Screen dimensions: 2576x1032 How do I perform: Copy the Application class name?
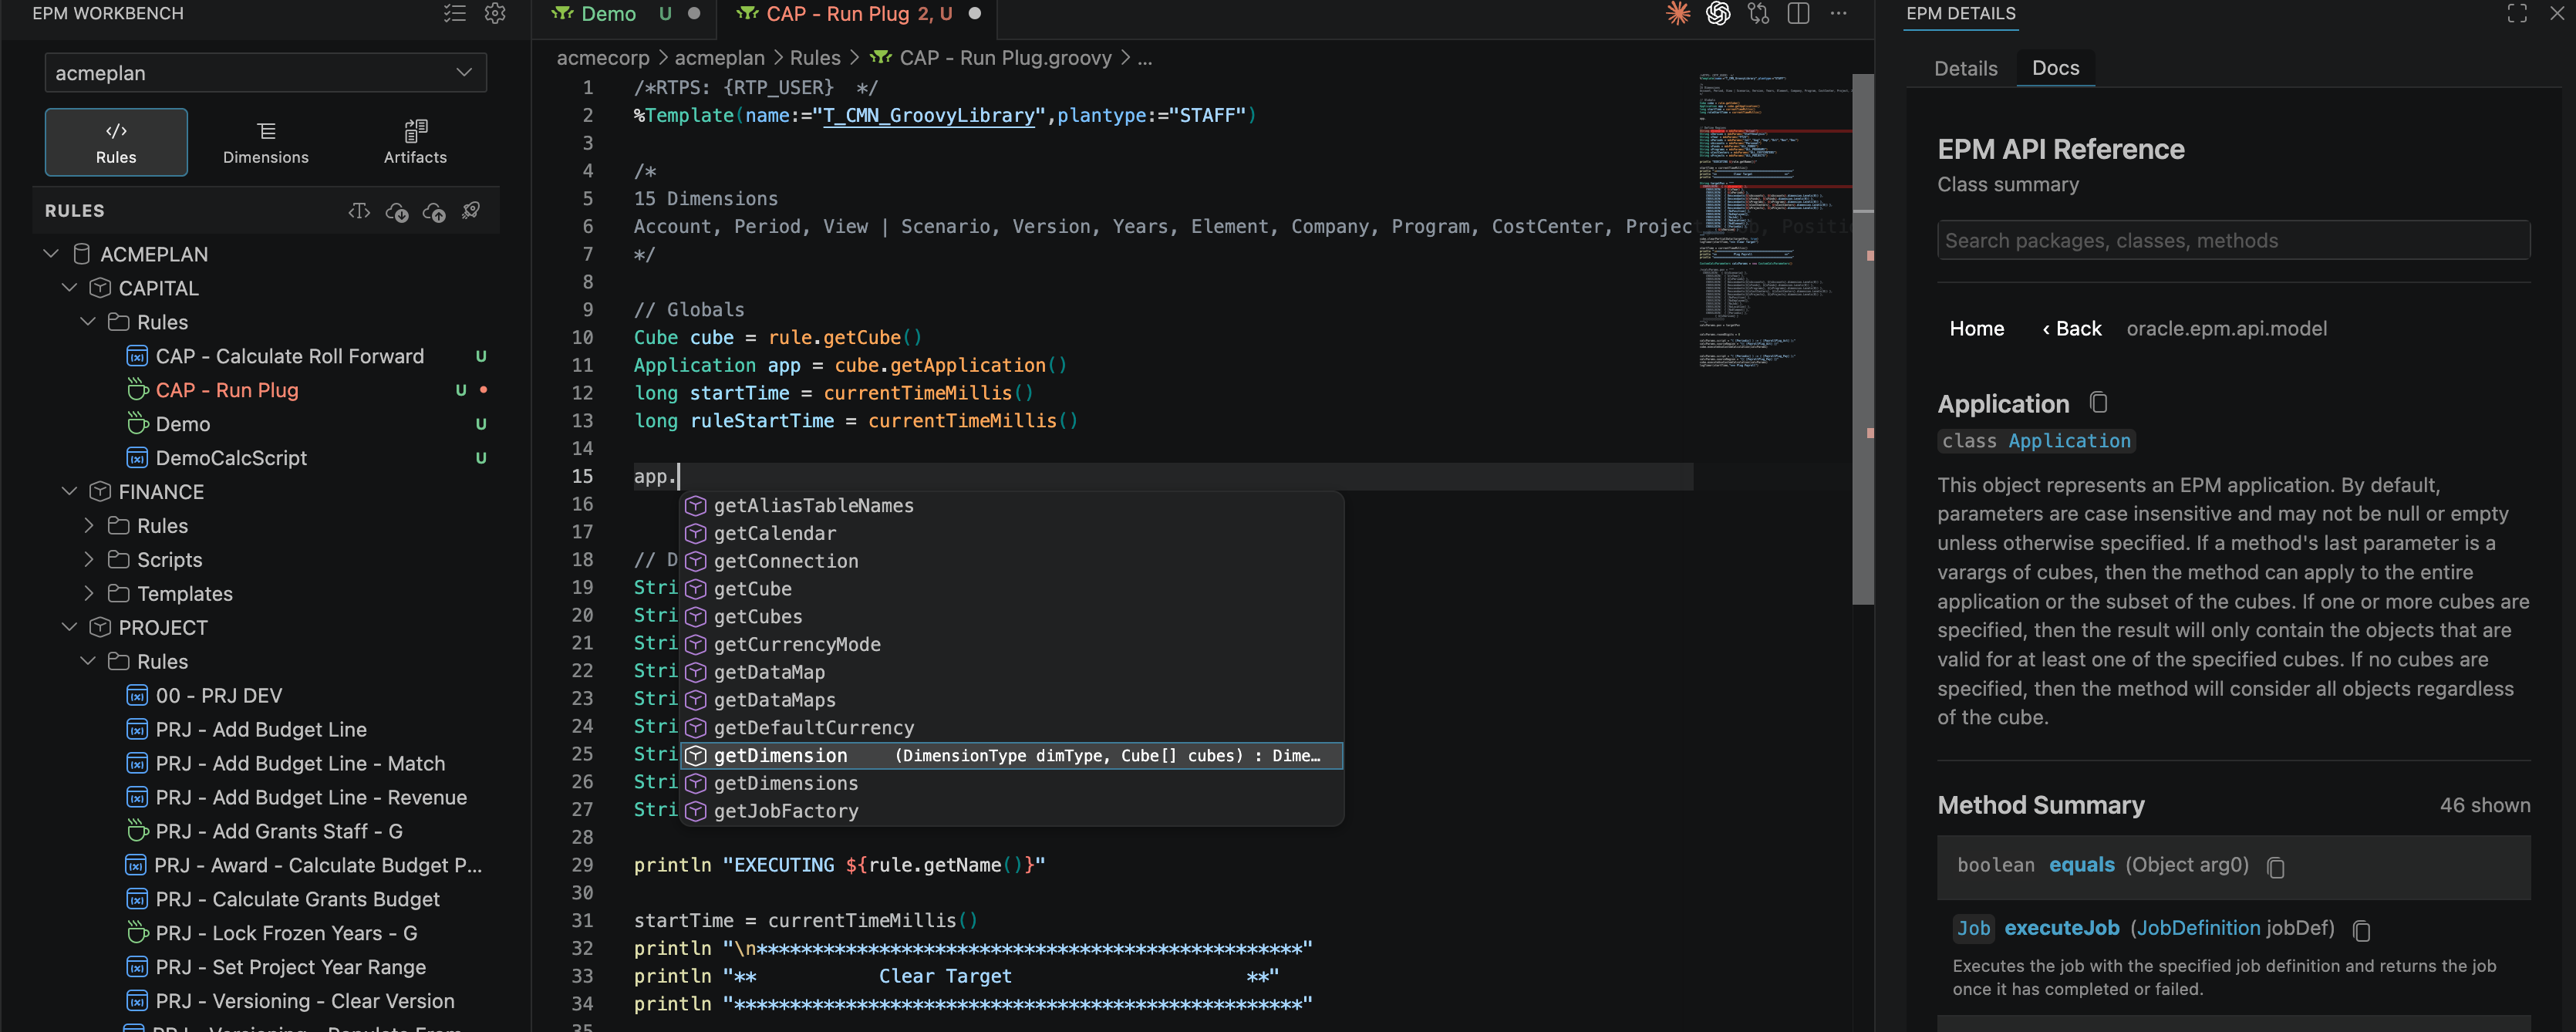tap(2099, 403)
